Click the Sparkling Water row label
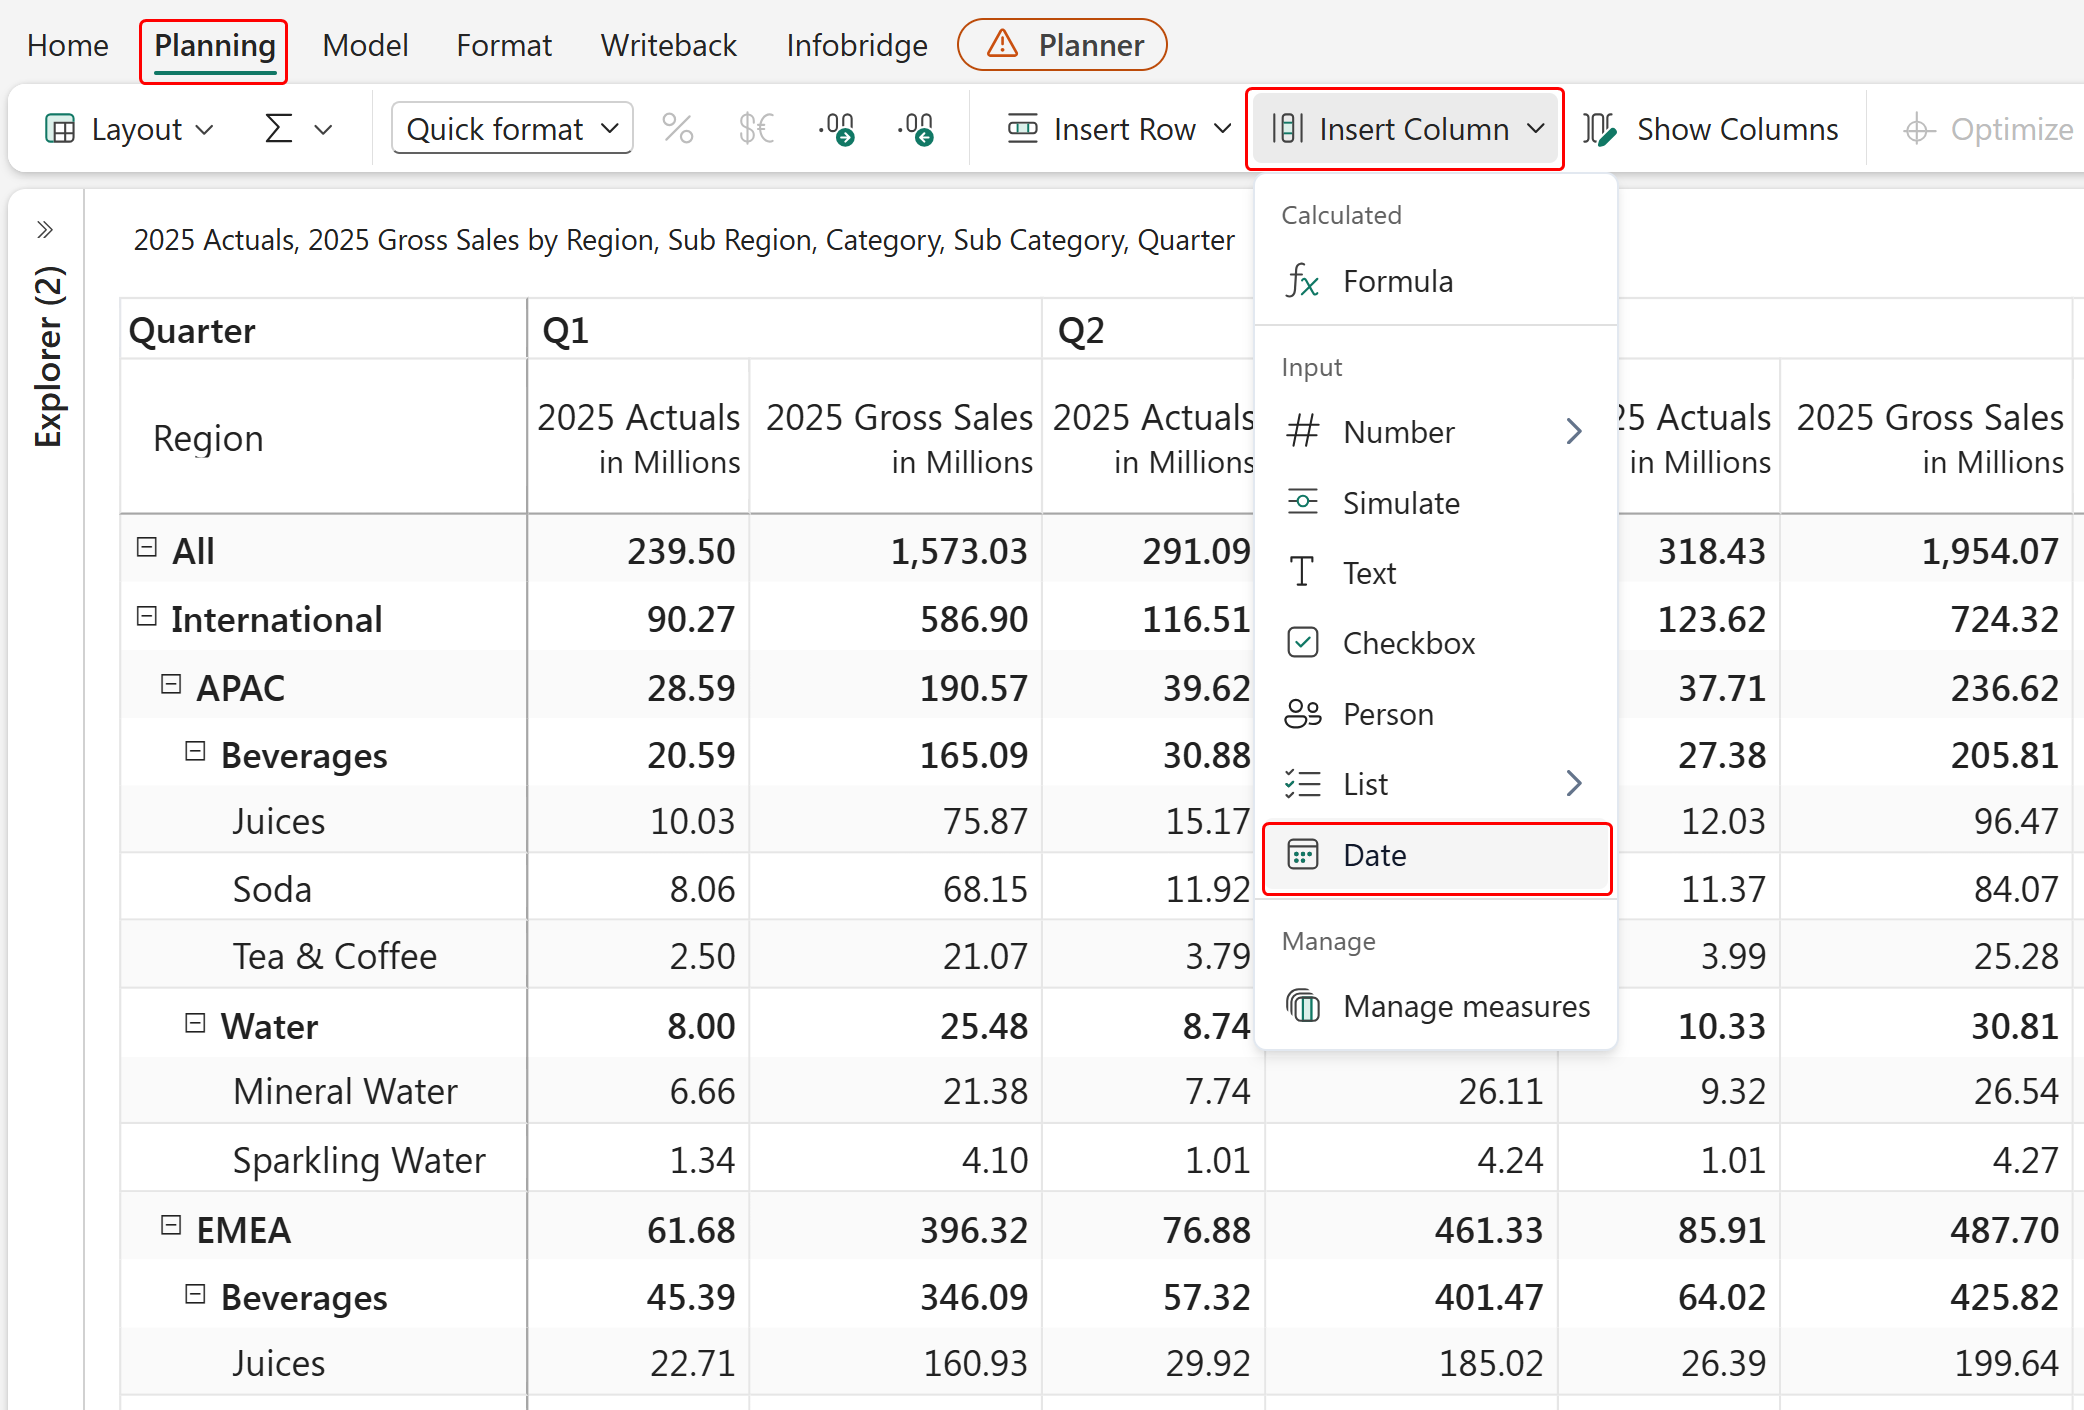The height and width of the screenshot is (1410, 2084). pyautogui.click(x=359, y=1160)
